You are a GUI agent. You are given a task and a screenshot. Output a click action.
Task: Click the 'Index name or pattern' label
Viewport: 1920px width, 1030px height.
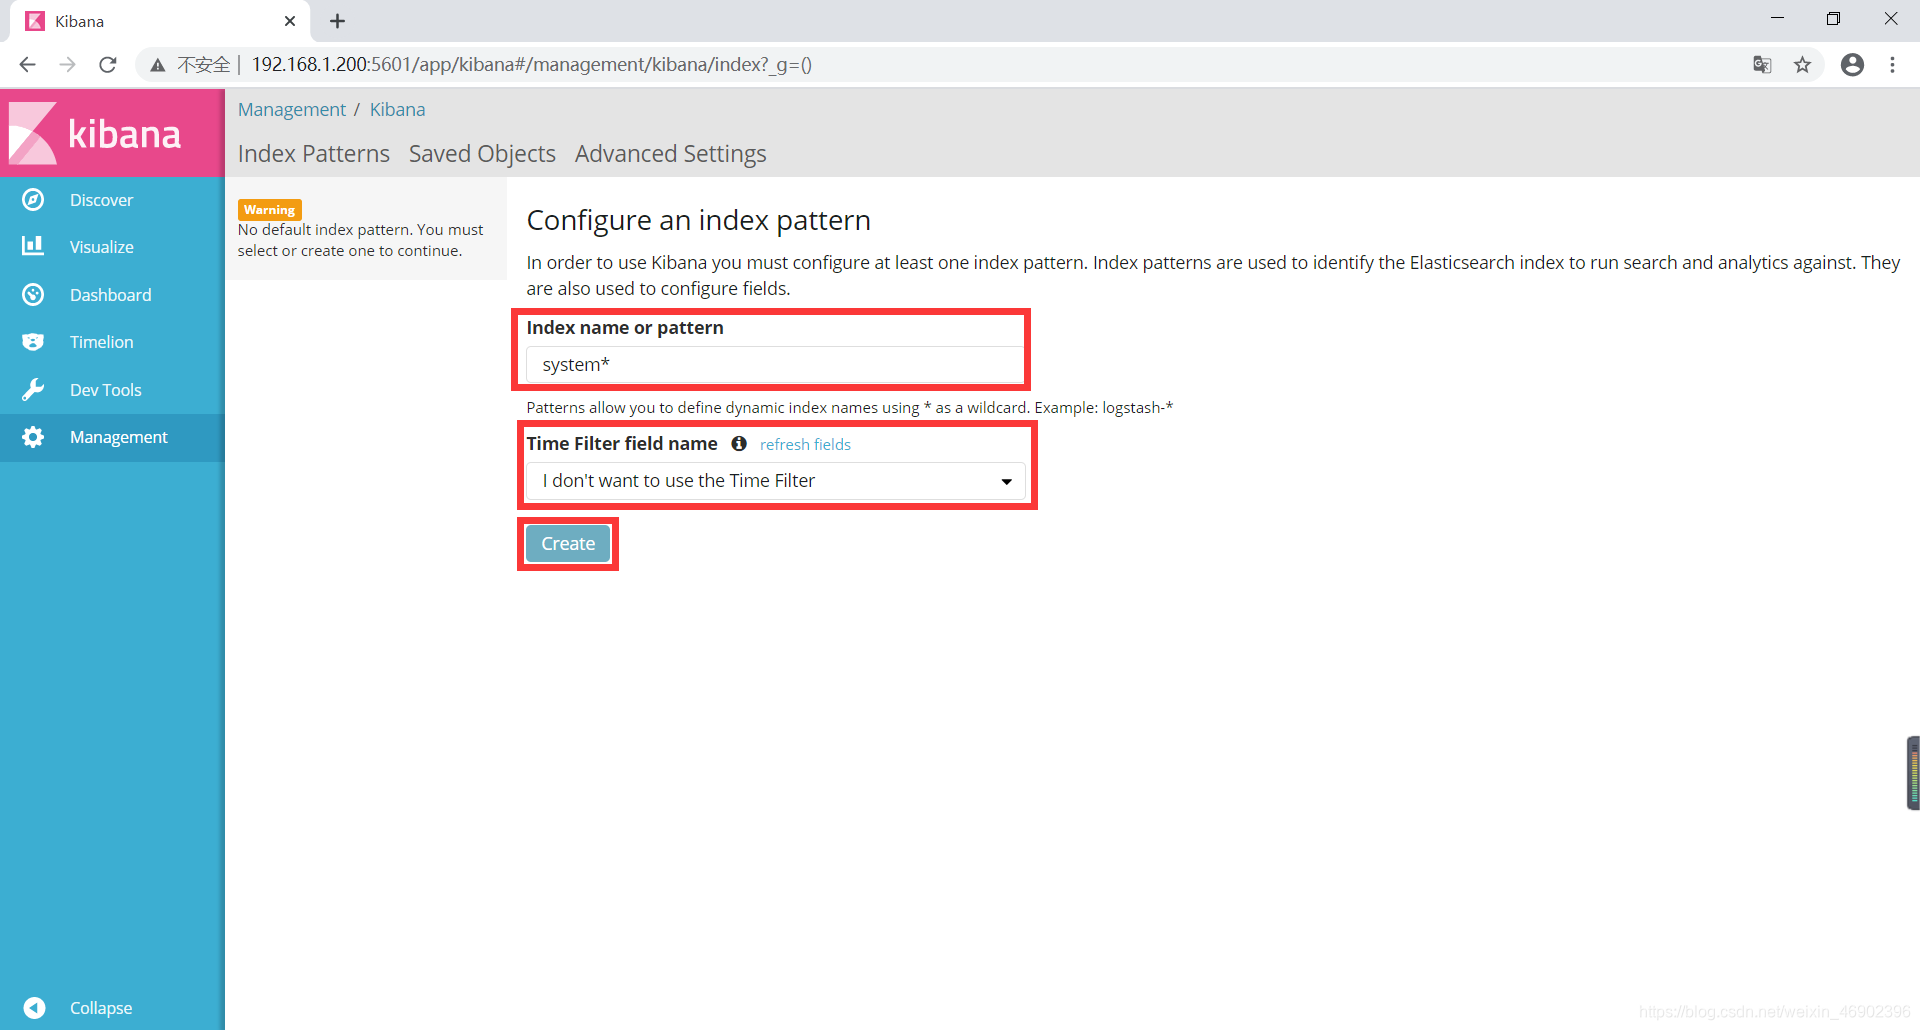[x=625, y=328]
